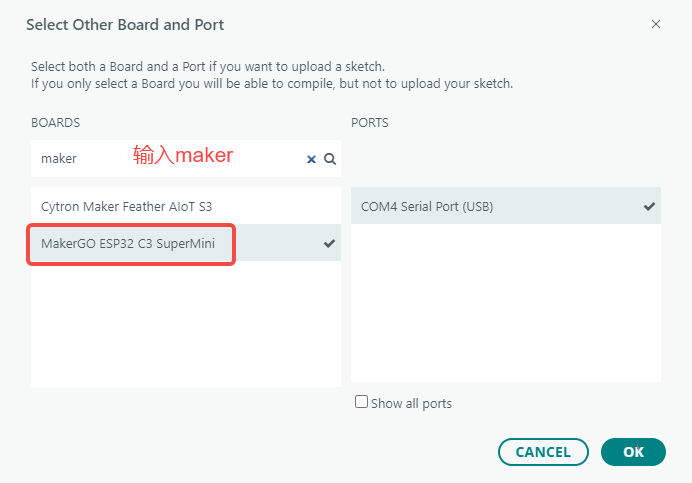
Task: Click the upload instructions text below the title
Action: (271, 75)
